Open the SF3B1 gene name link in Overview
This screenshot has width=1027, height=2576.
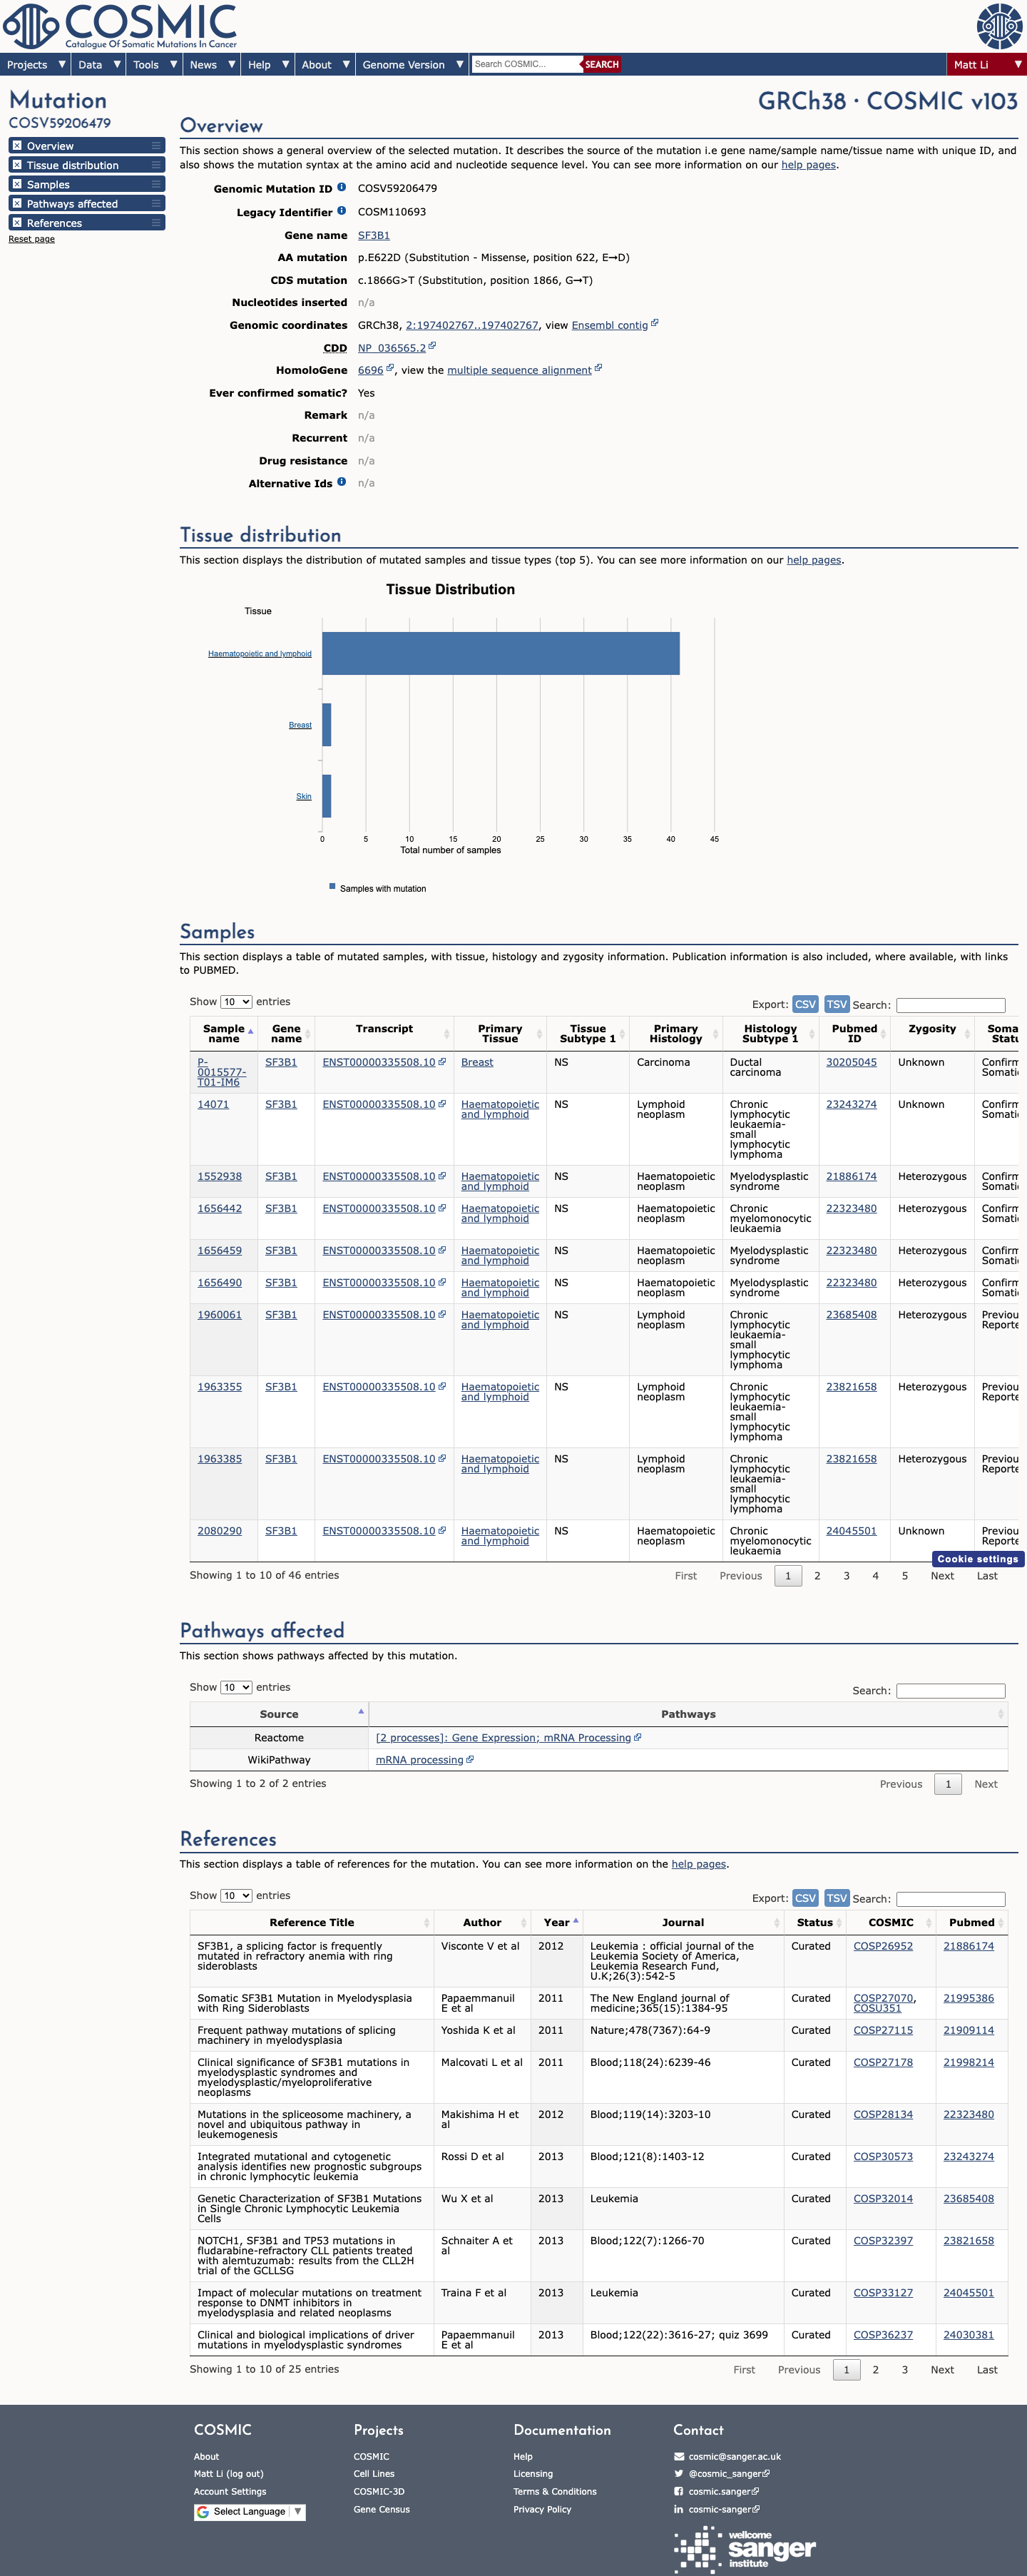pos(374,235)
